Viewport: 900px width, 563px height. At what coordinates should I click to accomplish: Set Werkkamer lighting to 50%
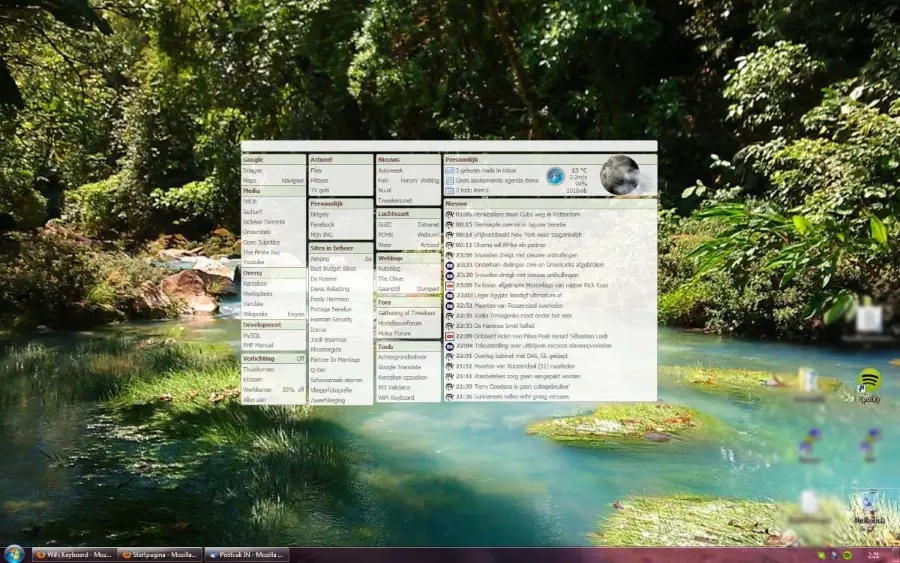pyautogui.click(x=288, y=390)
